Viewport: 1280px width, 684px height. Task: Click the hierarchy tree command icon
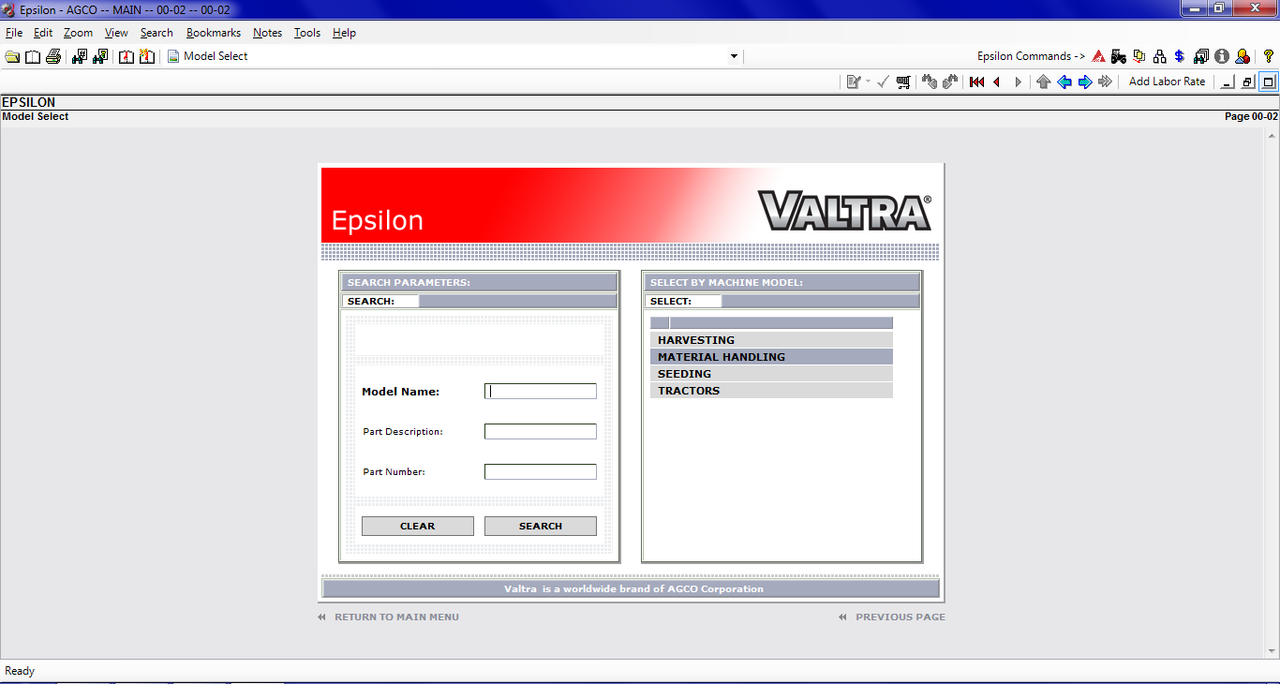pyautogui.click(x=1160, y=56)
